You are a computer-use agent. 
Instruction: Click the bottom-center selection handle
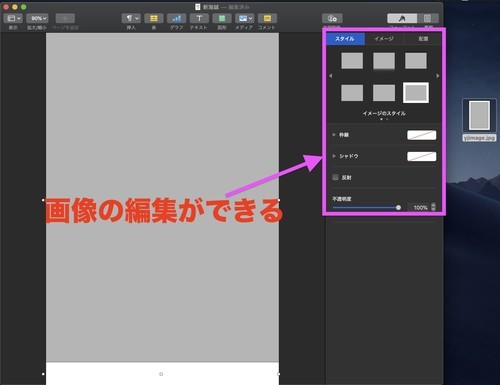pyautogui.click(x=161, y=374)
